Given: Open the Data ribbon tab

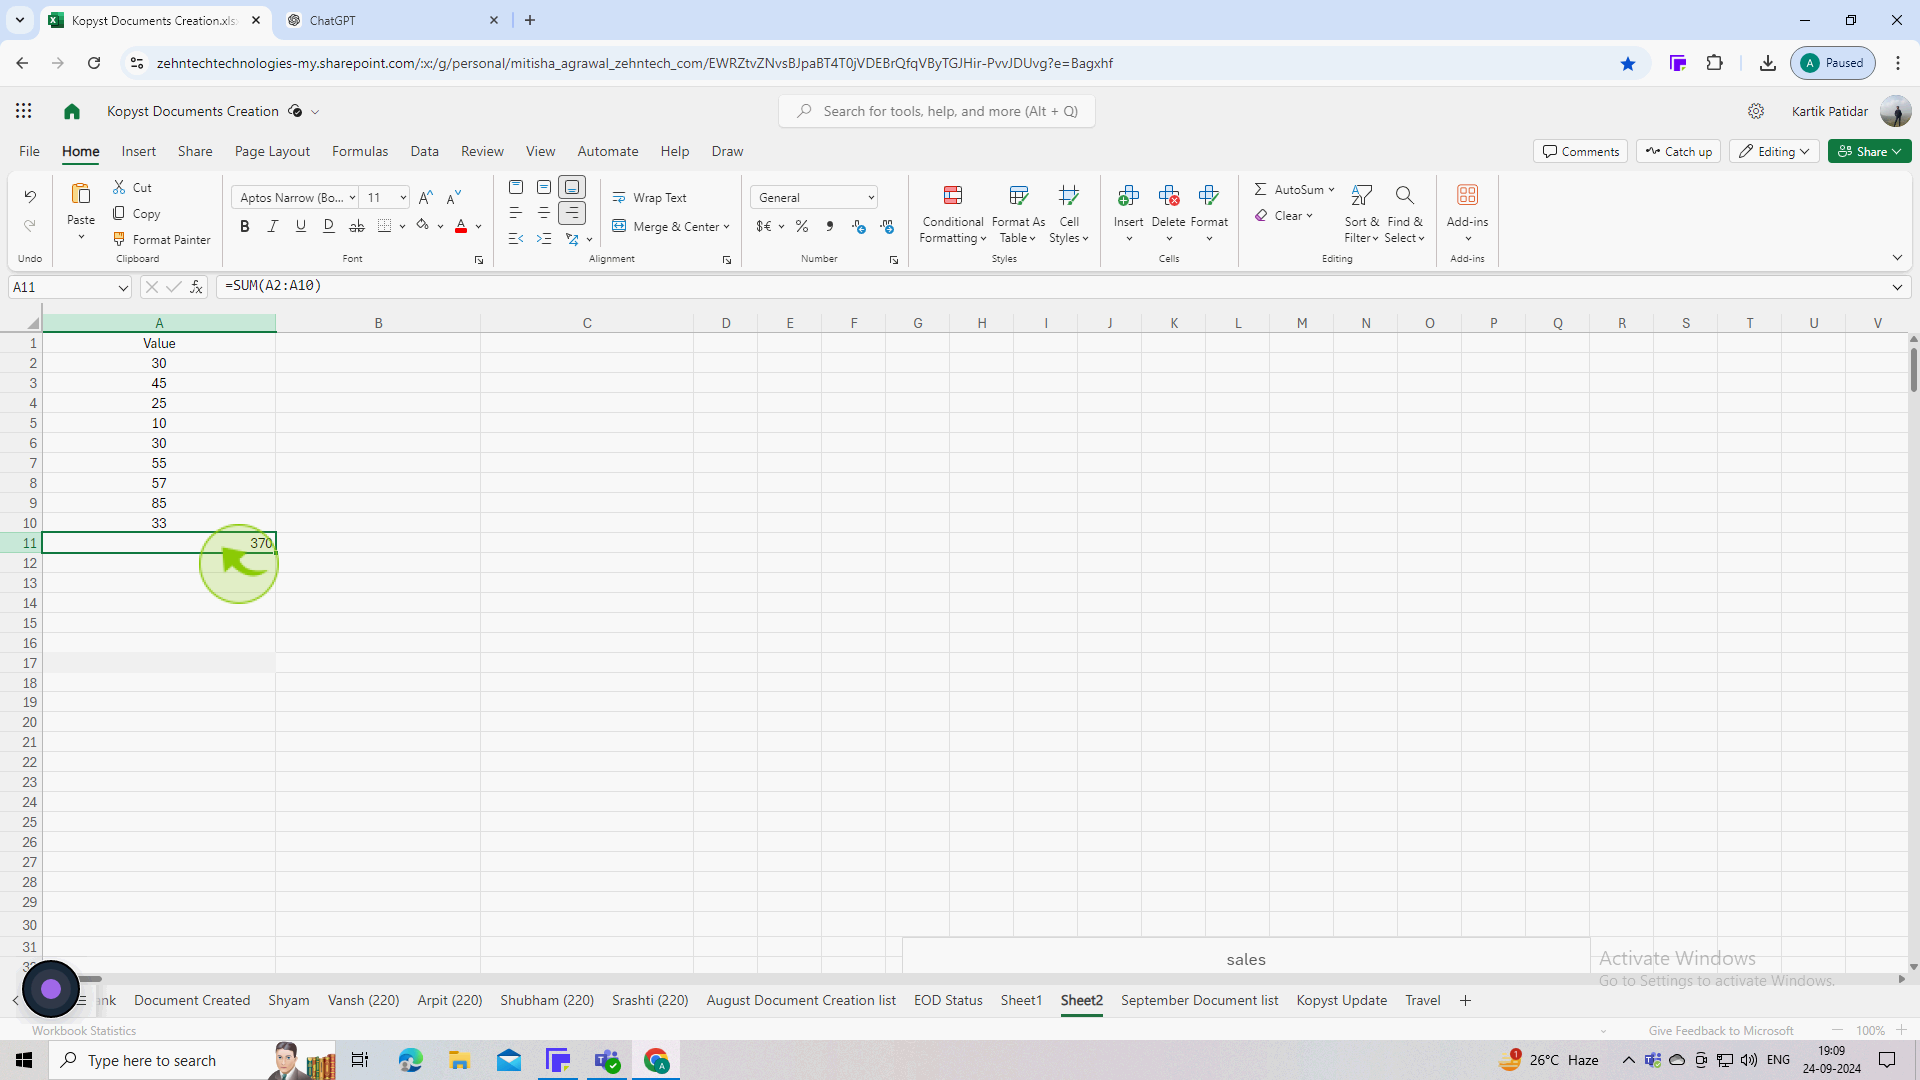Looking at the screenshot, I should click(424, 151).
